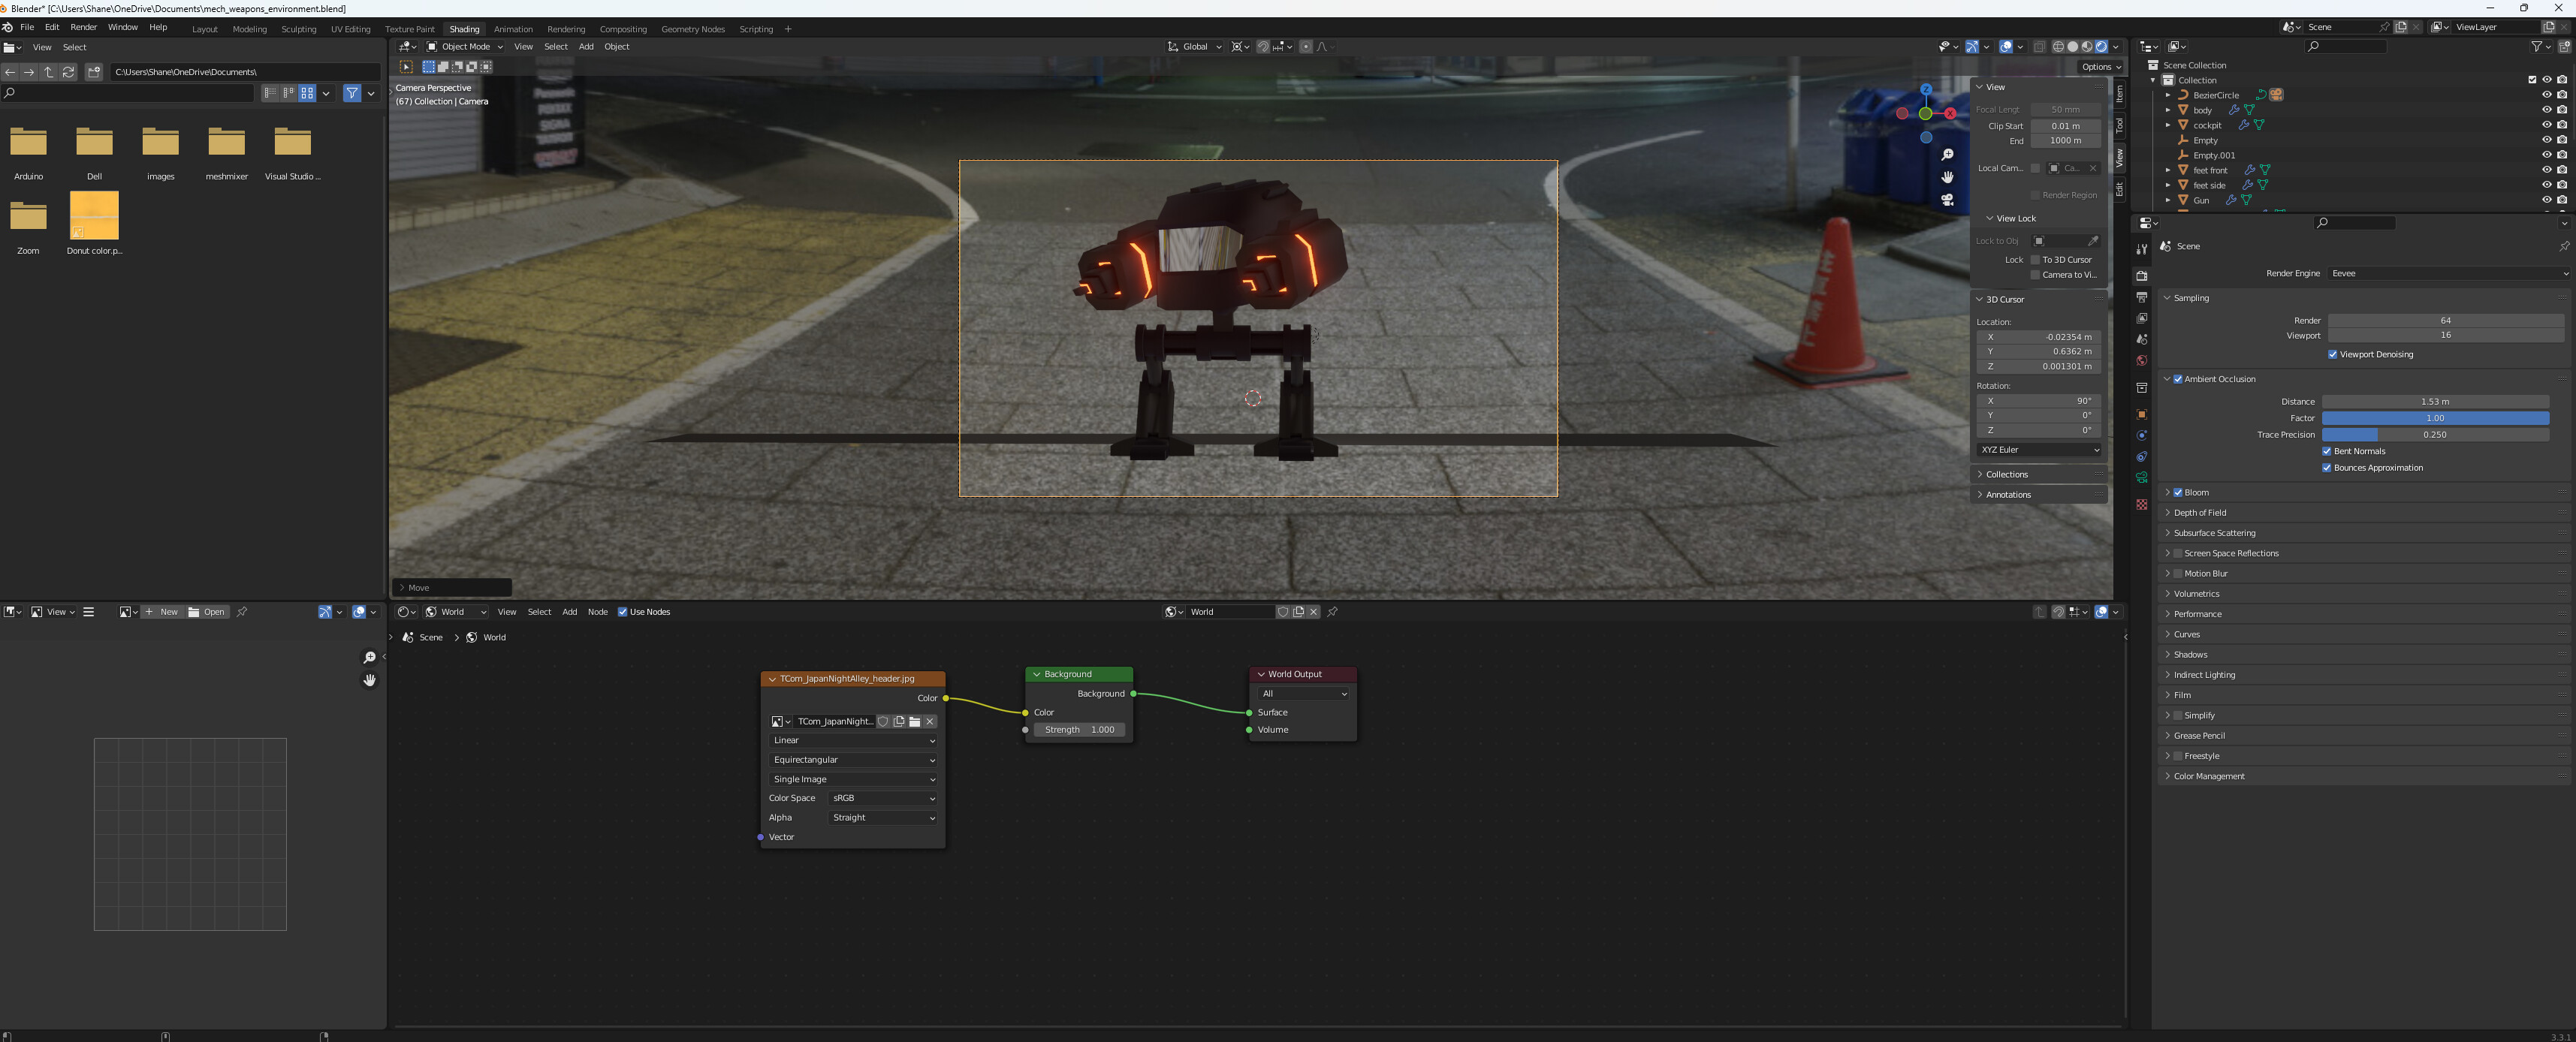Open Output Properties printer icon

coord(2141,298)
